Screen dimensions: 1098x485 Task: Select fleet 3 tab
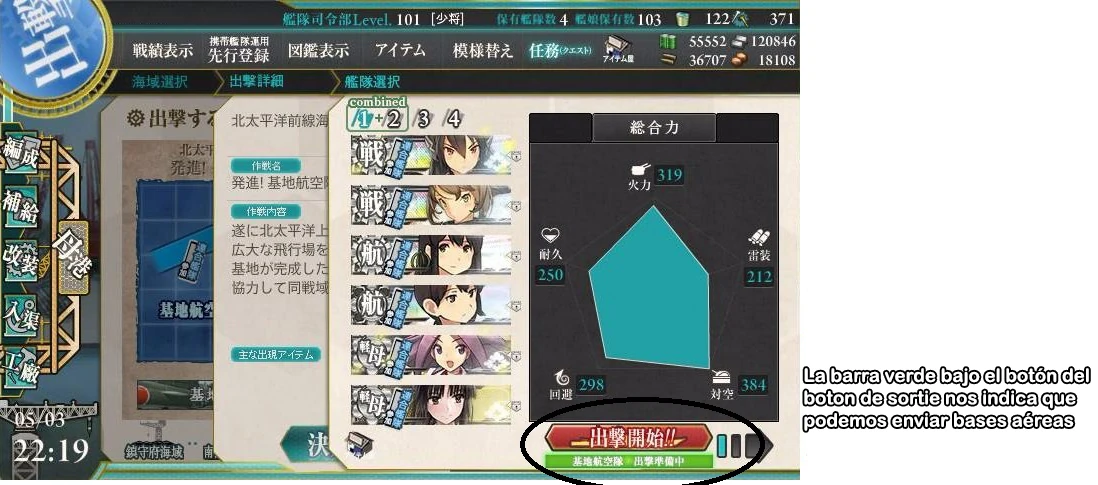tap(422, 119)
